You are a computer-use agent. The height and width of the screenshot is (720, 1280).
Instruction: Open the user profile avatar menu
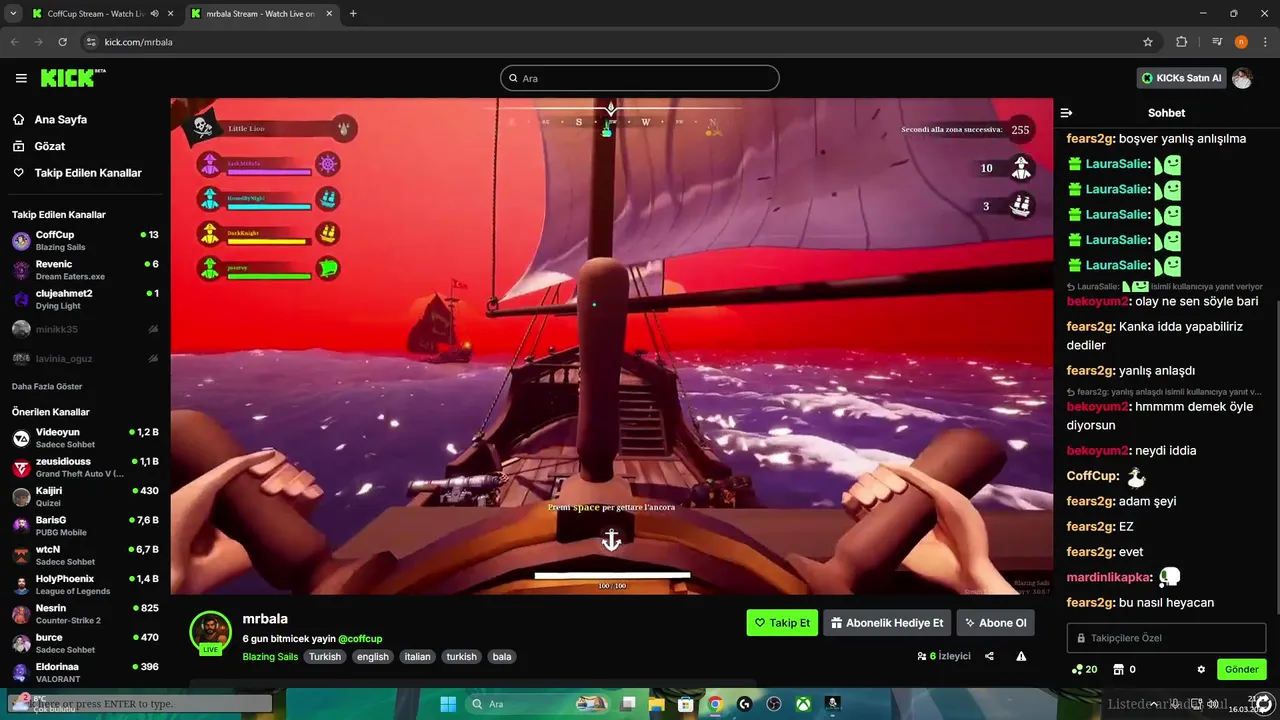tap(1242, 78)
